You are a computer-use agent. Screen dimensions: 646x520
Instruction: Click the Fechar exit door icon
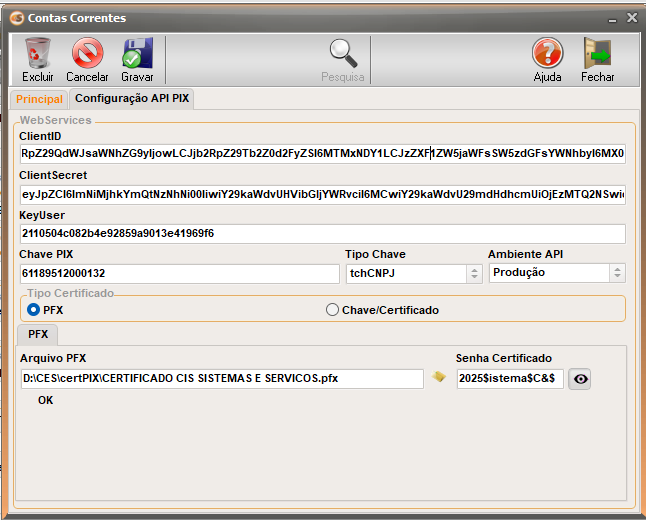(597, 54)
